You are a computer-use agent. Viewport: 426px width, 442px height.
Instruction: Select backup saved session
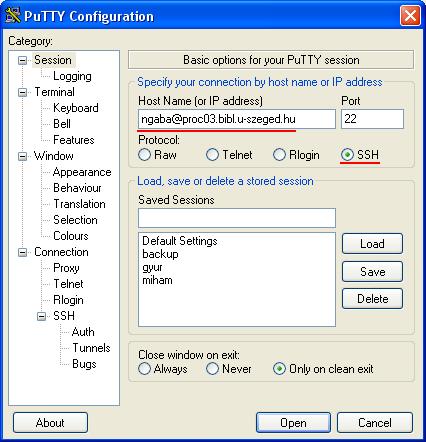160,254
